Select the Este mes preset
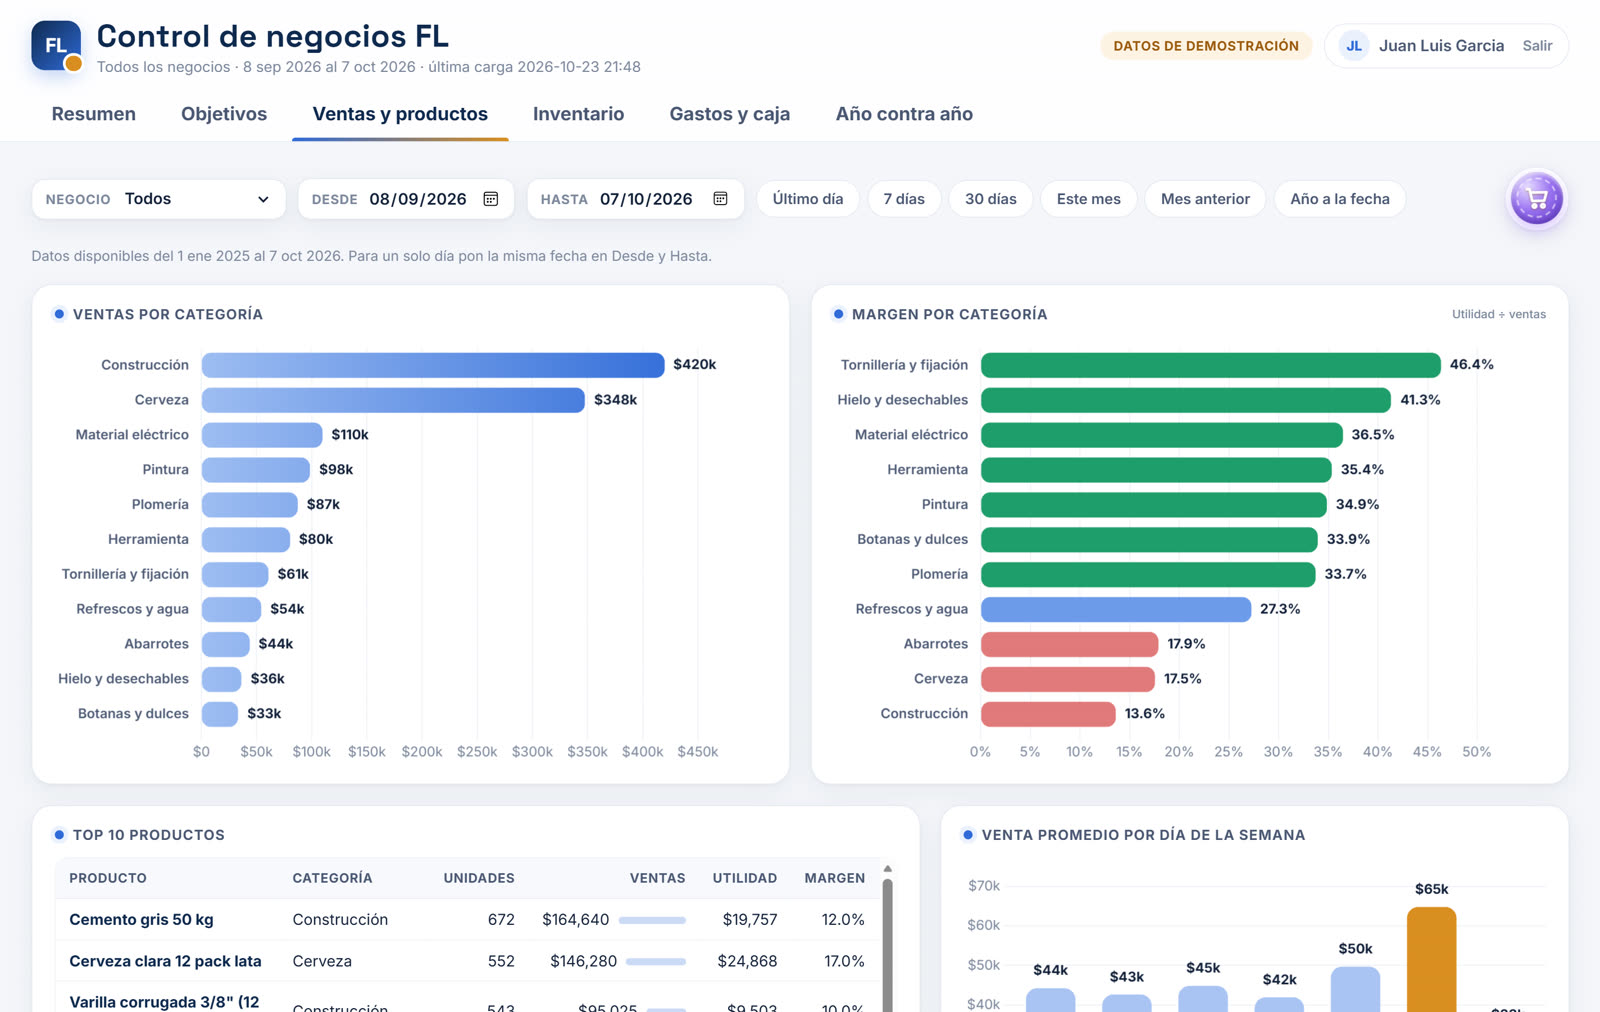This screenshot has height=1012, width=1600. pyautogui.click(x=1089, y=199)
